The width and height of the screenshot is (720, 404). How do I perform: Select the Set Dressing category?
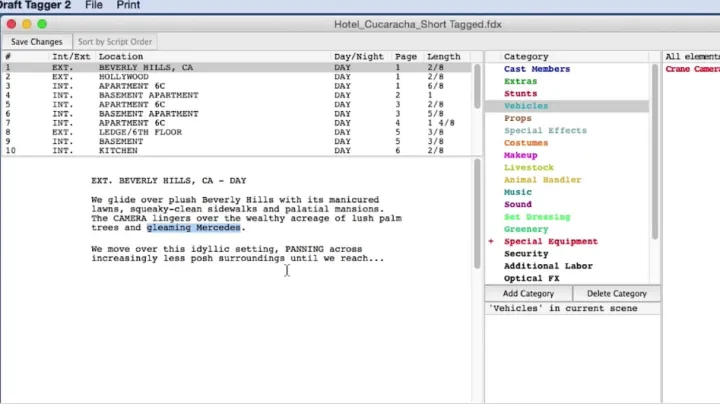[536, 217]
